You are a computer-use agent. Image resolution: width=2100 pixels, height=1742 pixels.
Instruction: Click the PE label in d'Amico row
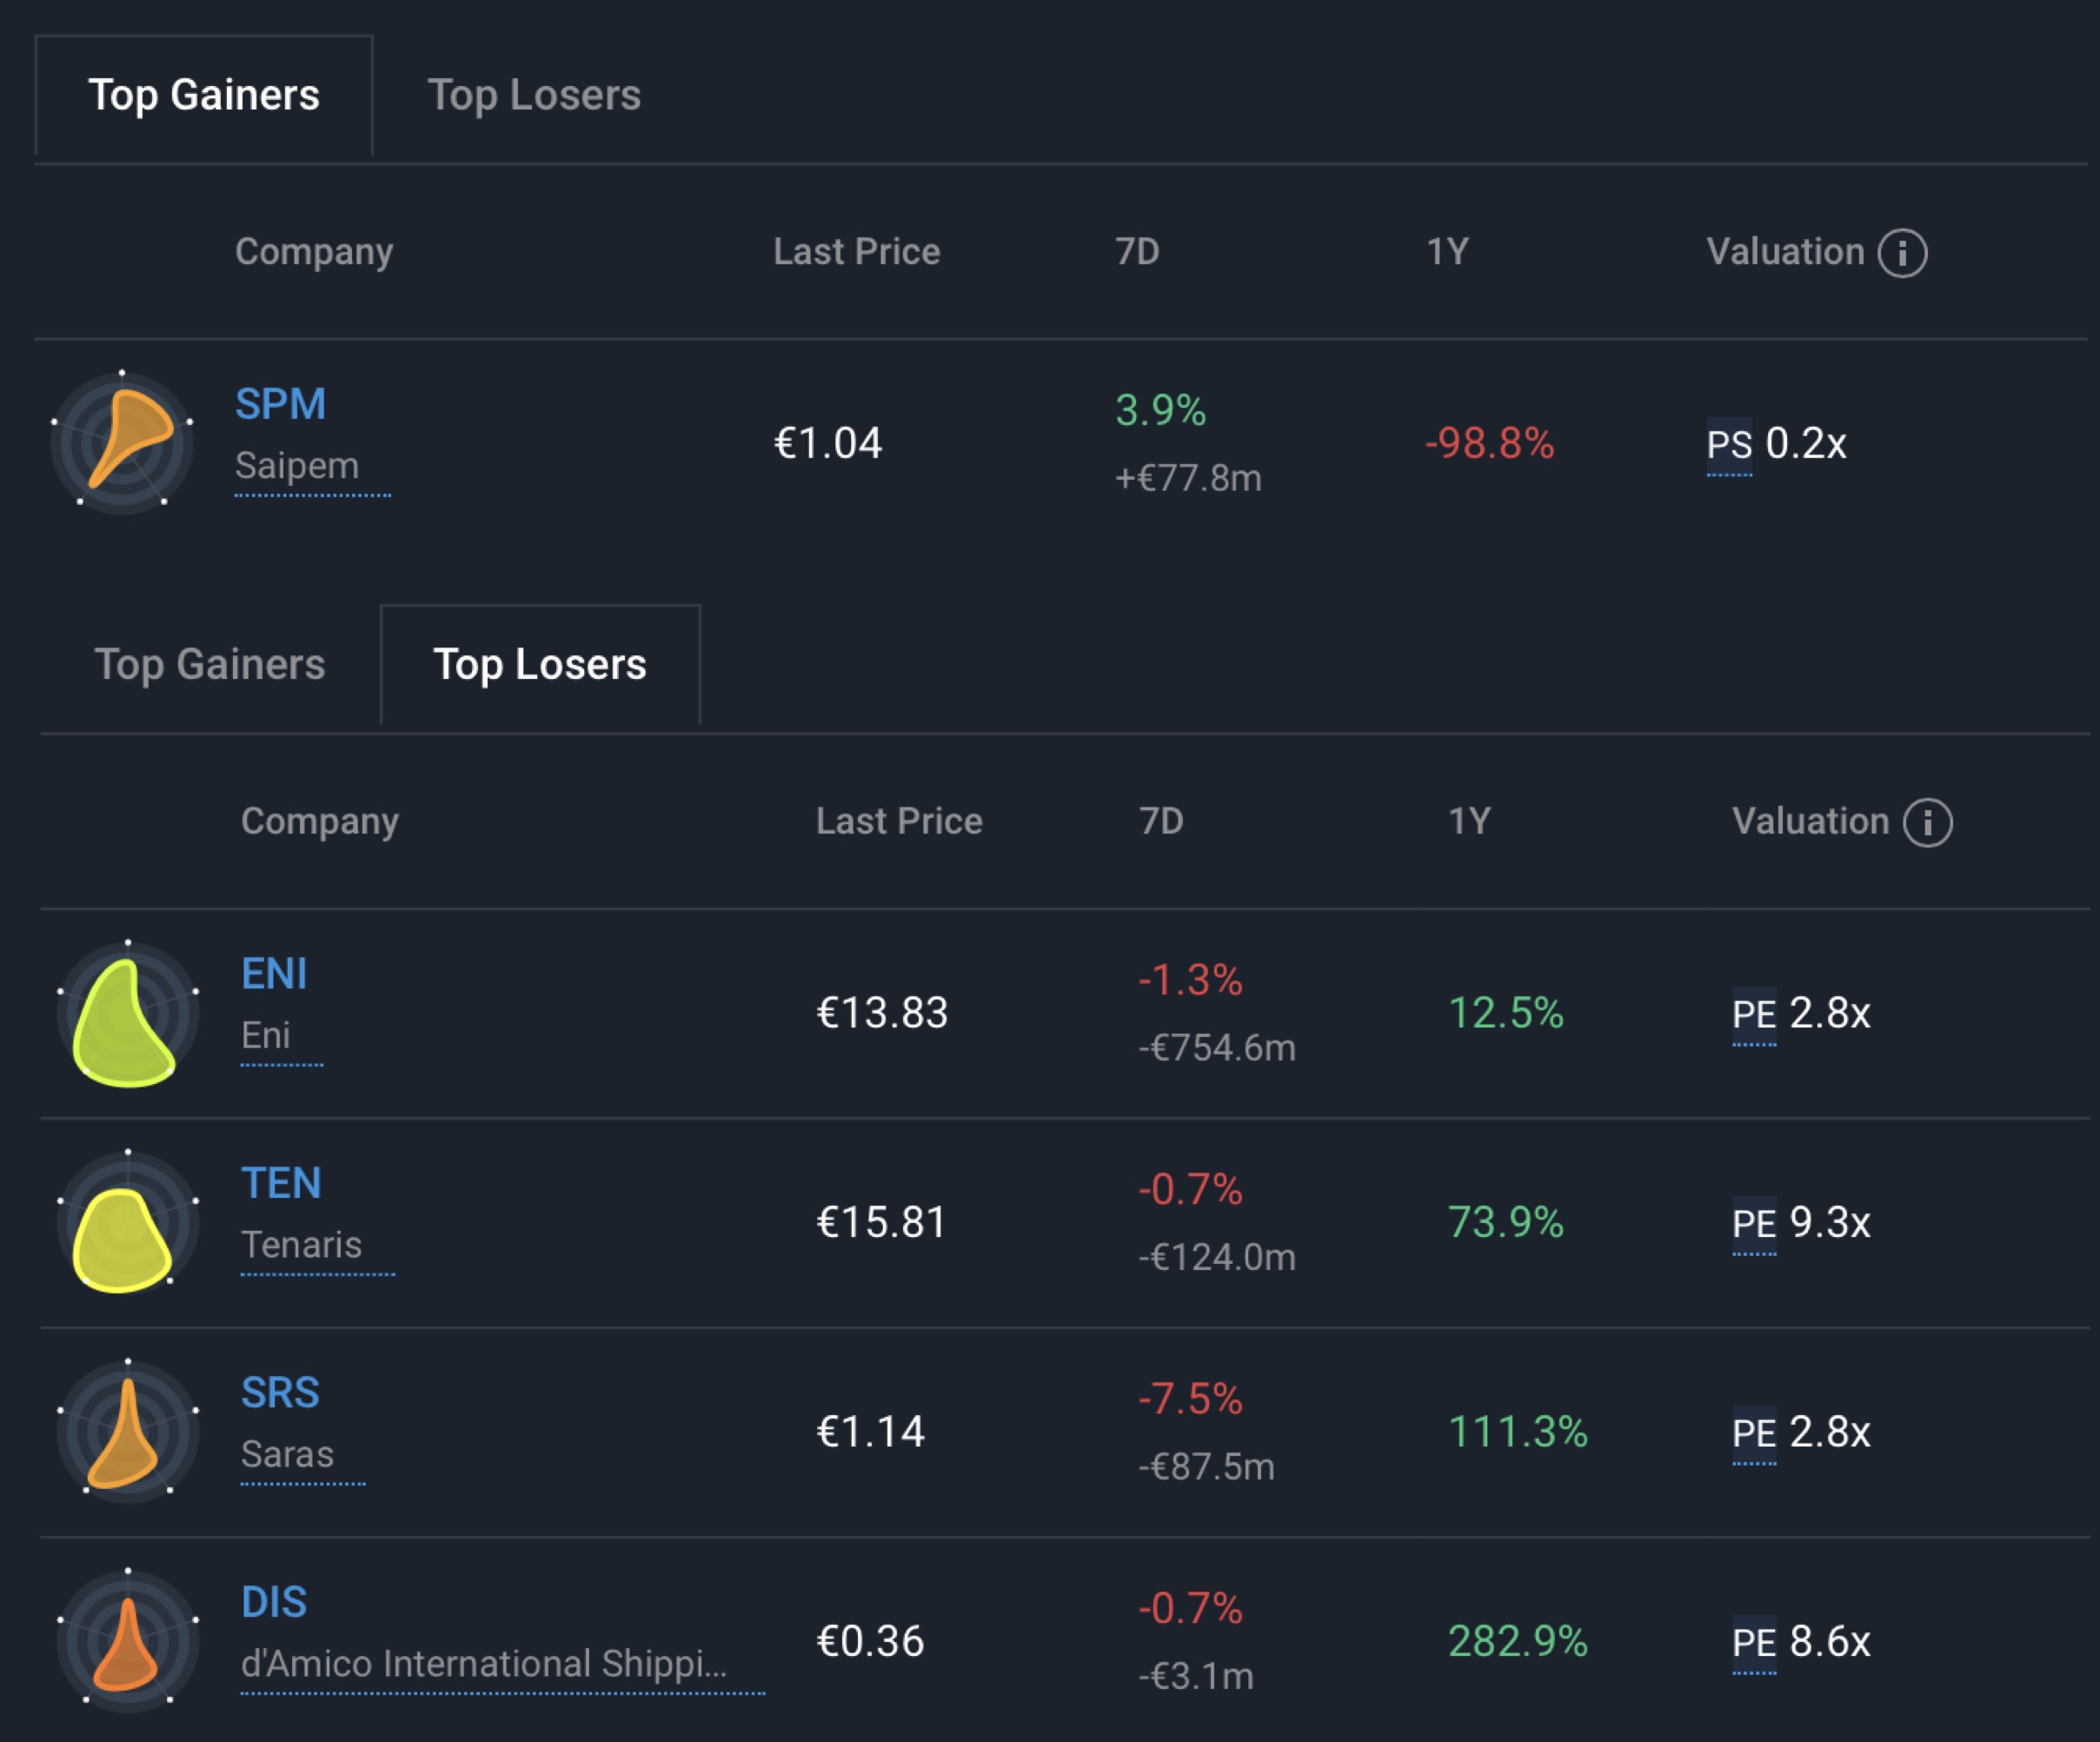pos(1754,1642)
